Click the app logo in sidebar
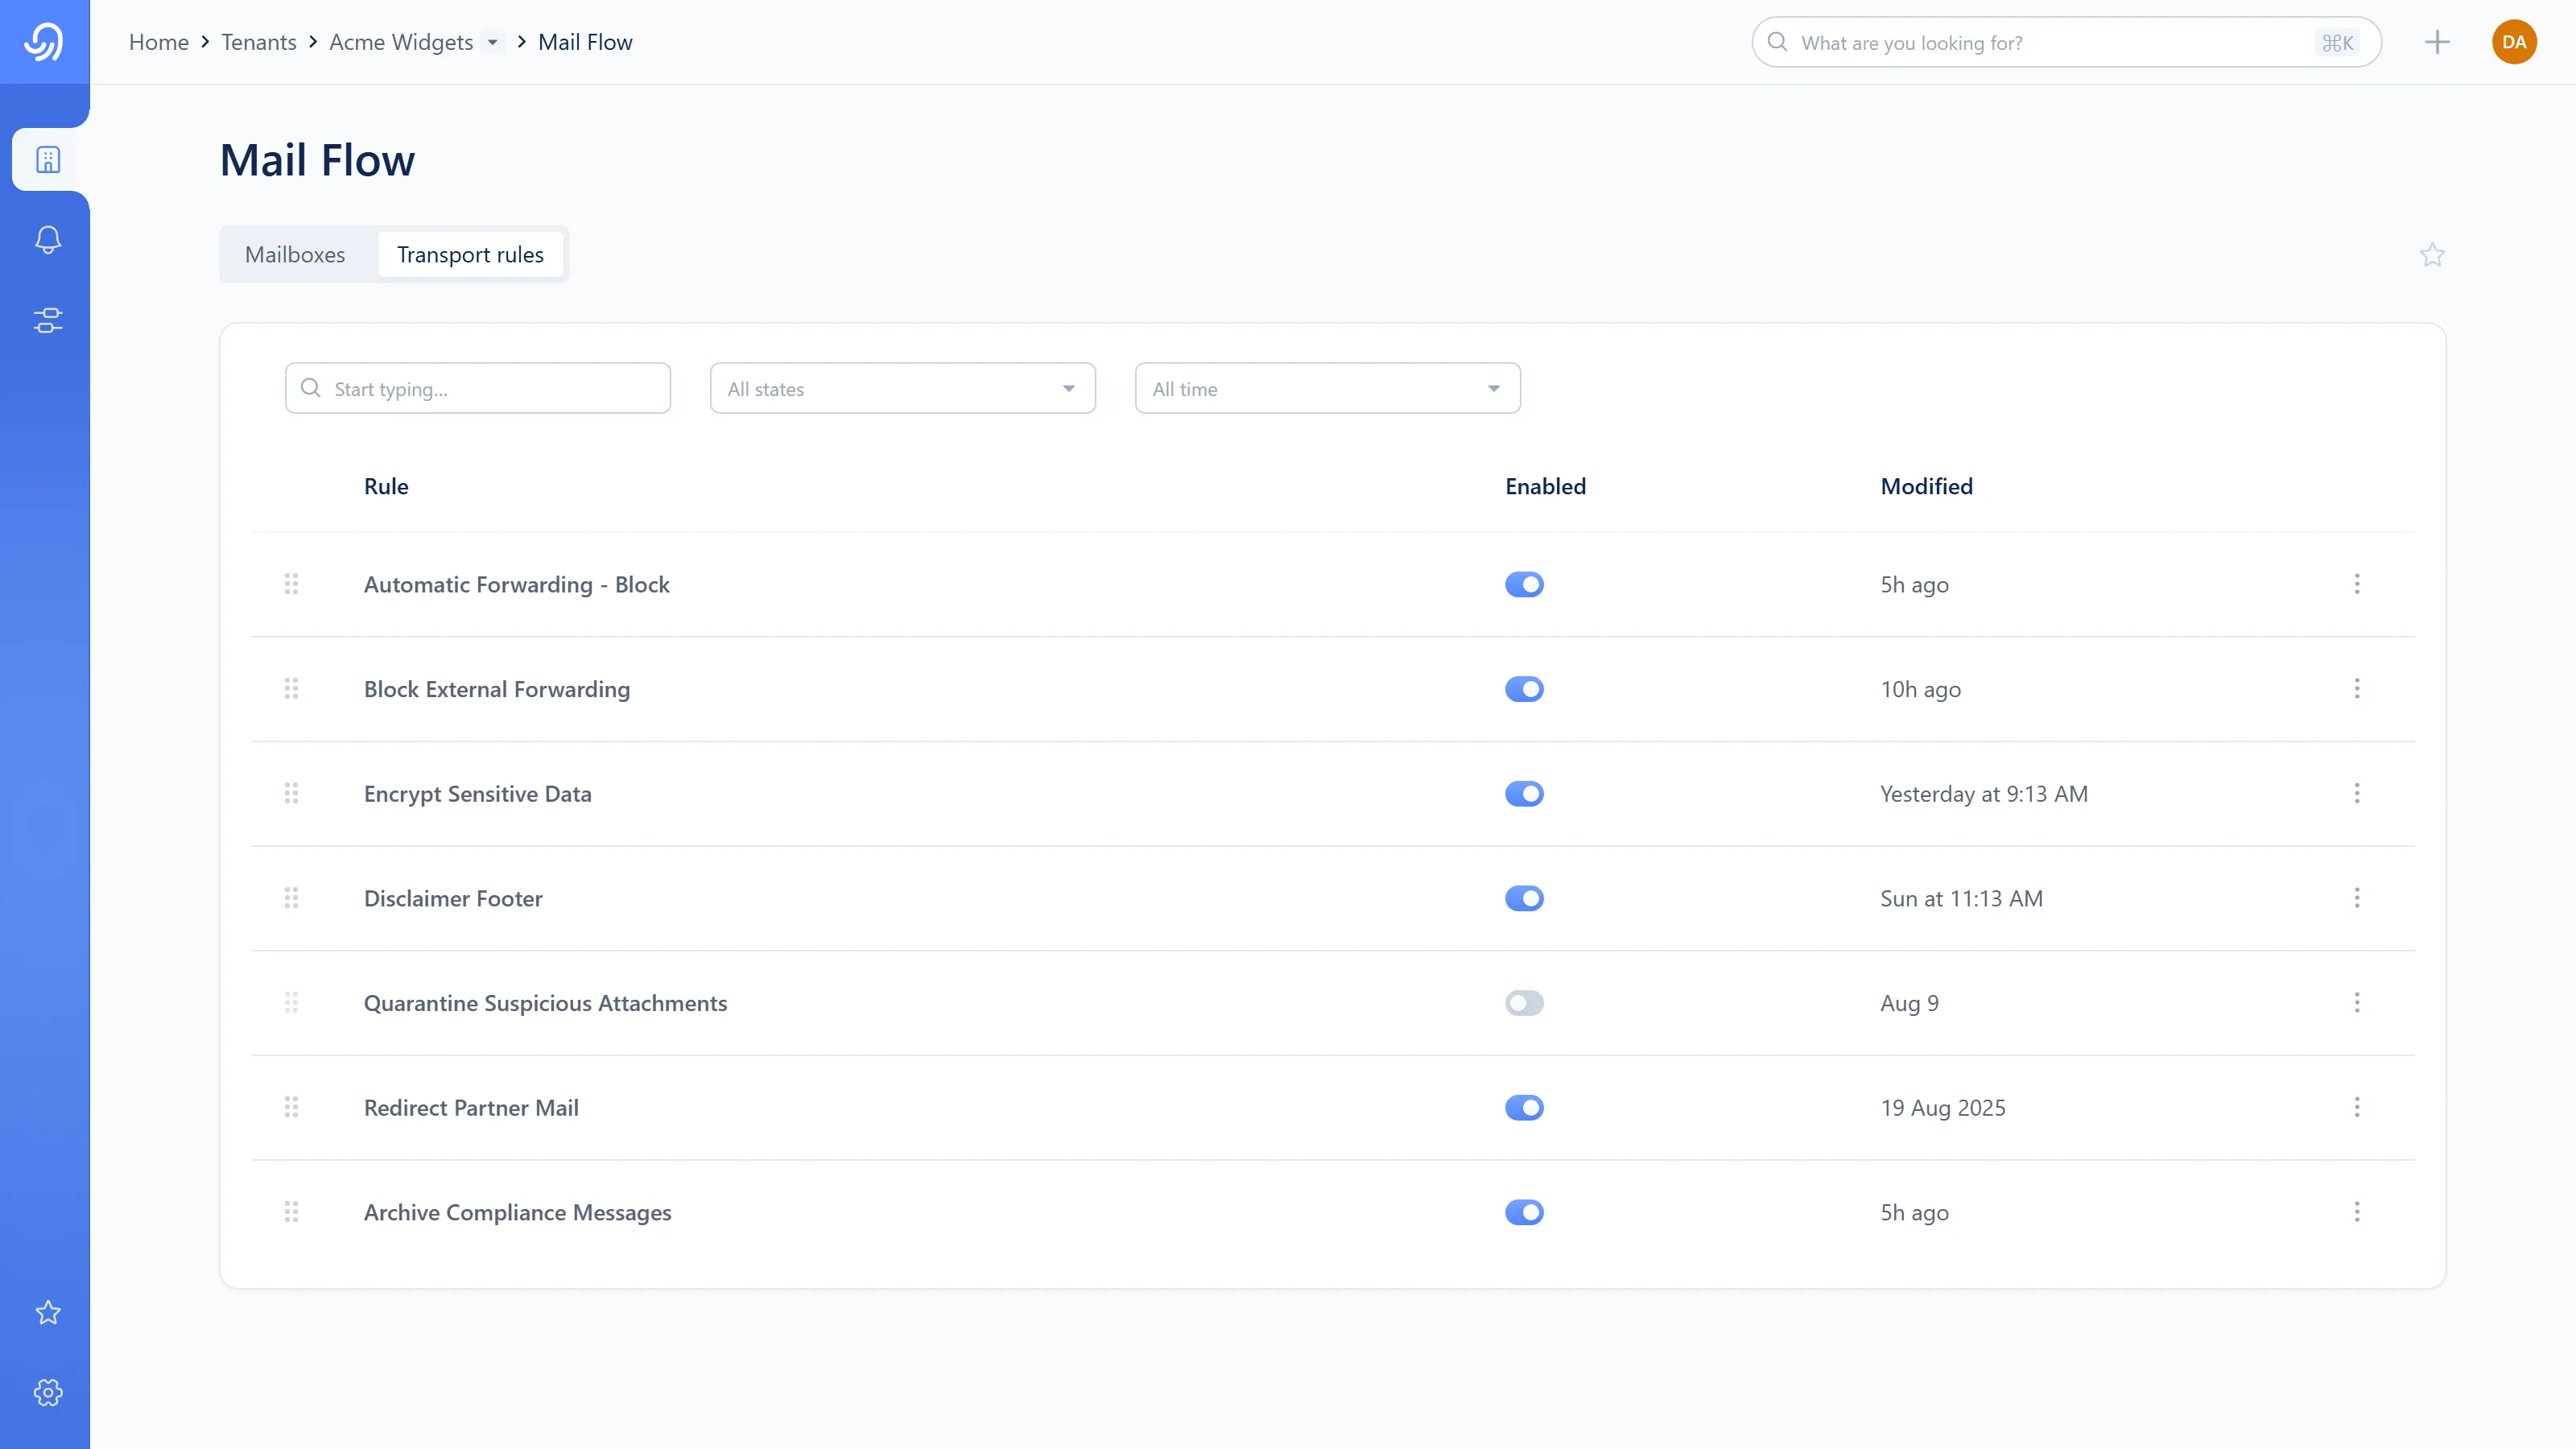This screenshot has height=1449, width=2576. tap(44, 42)
